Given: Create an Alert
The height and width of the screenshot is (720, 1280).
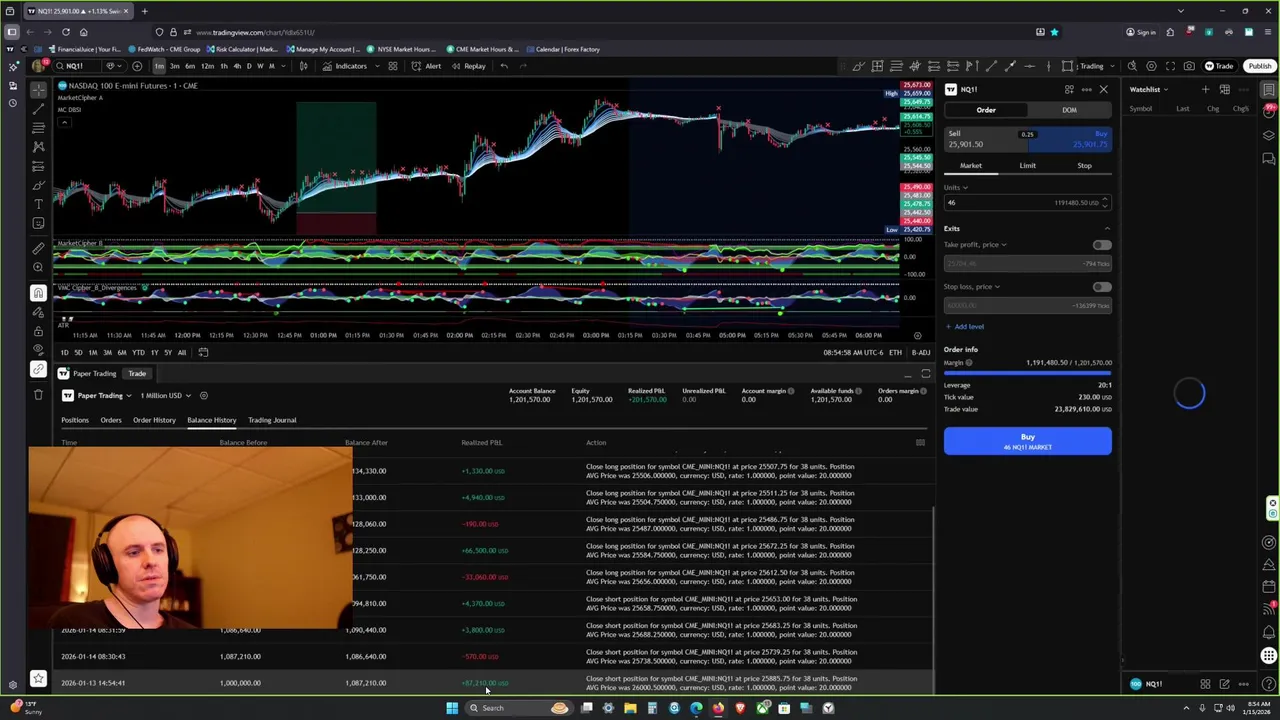Looking at the screenshot, I should point(427,66).
